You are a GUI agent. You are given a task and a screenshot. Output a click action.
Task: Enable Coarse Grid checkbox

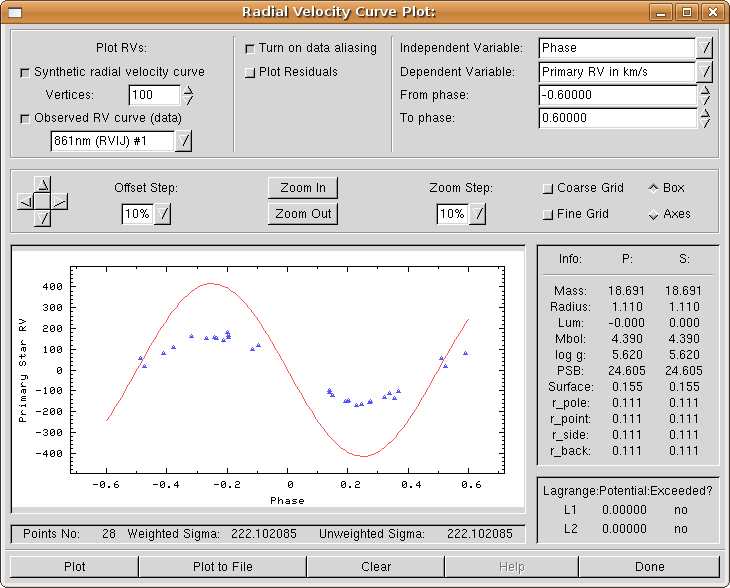[x=548, y=189]
